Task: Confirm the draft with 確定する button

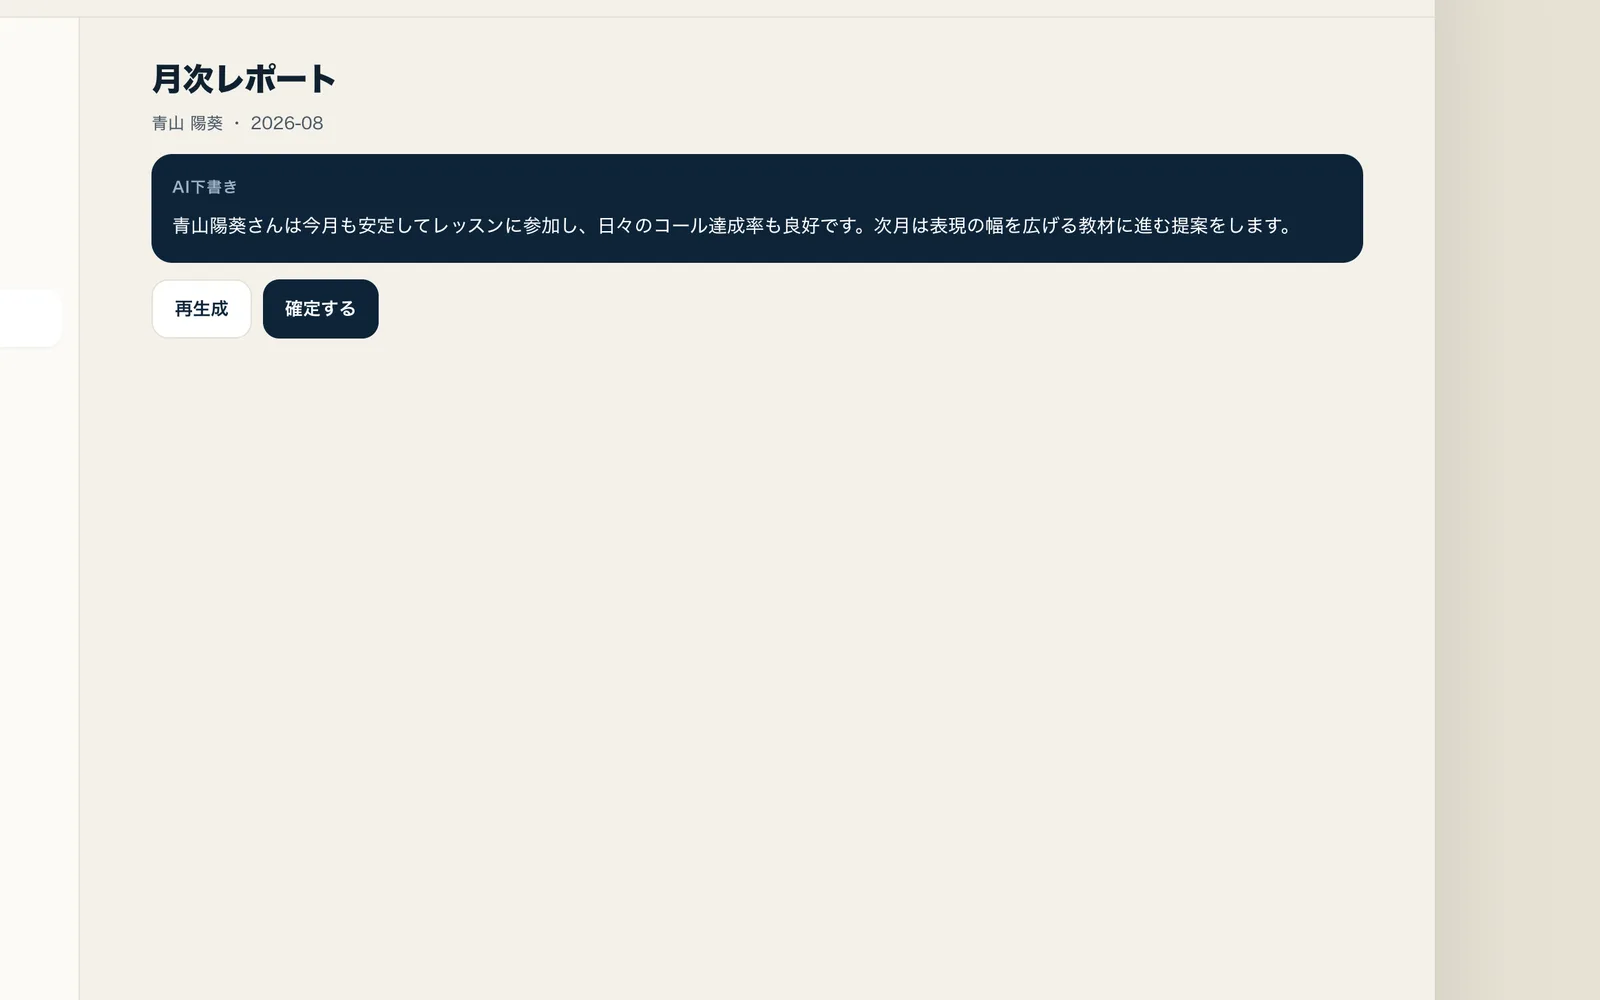Action: (x=320, y=309)
